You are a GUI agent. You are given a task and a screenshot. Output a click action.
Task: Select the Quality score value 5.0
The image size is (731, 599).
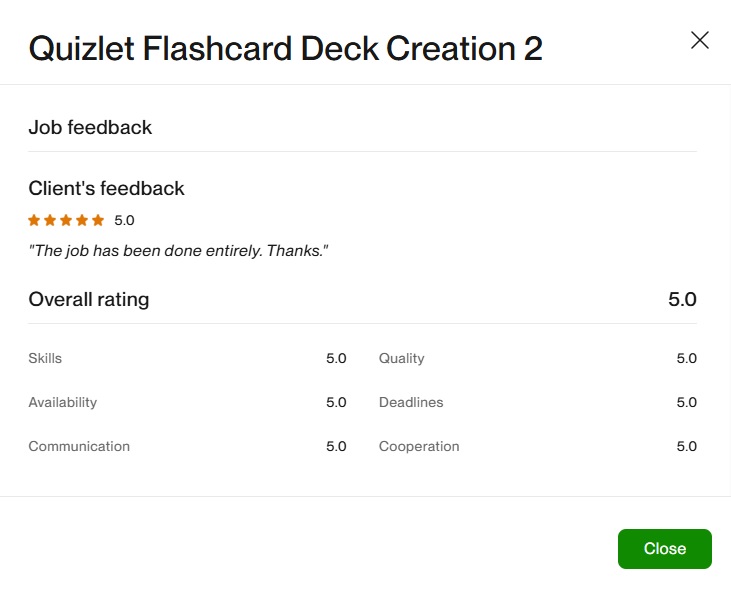coord(686,358)
